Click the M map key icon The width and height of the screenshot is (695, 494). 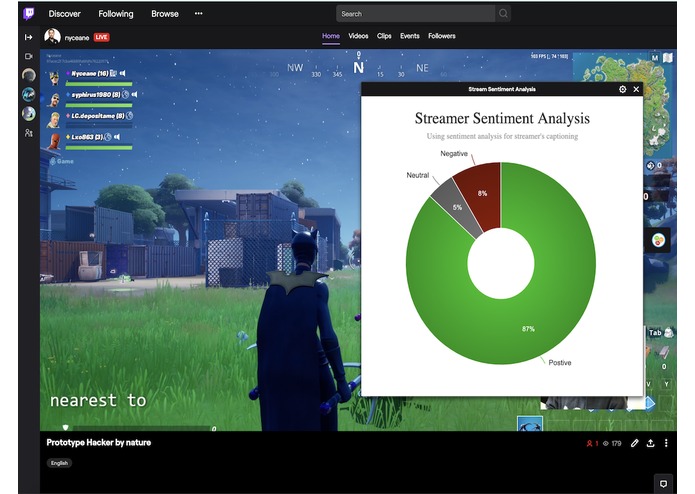click(655, 58)
